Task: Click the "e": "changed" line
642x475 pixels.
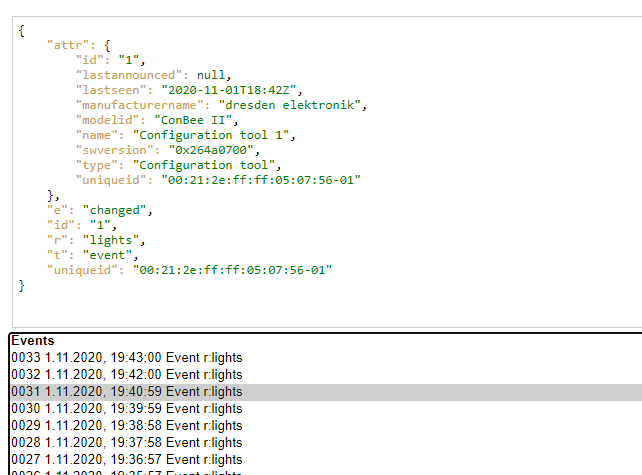Action: (x=99, y=210)
